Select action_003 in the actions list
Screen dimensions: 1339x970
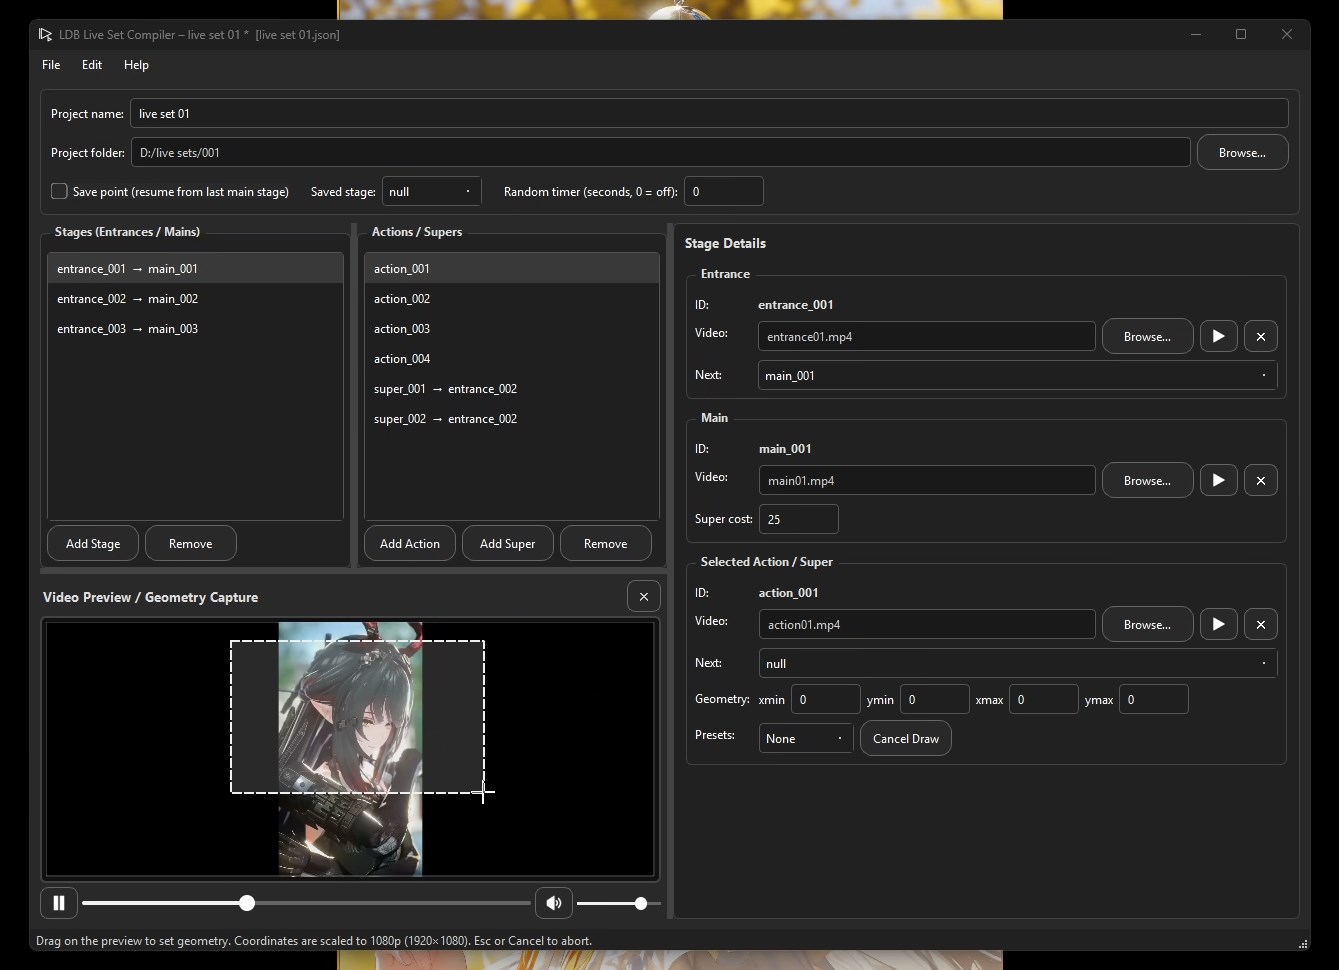tap(511, 329)
